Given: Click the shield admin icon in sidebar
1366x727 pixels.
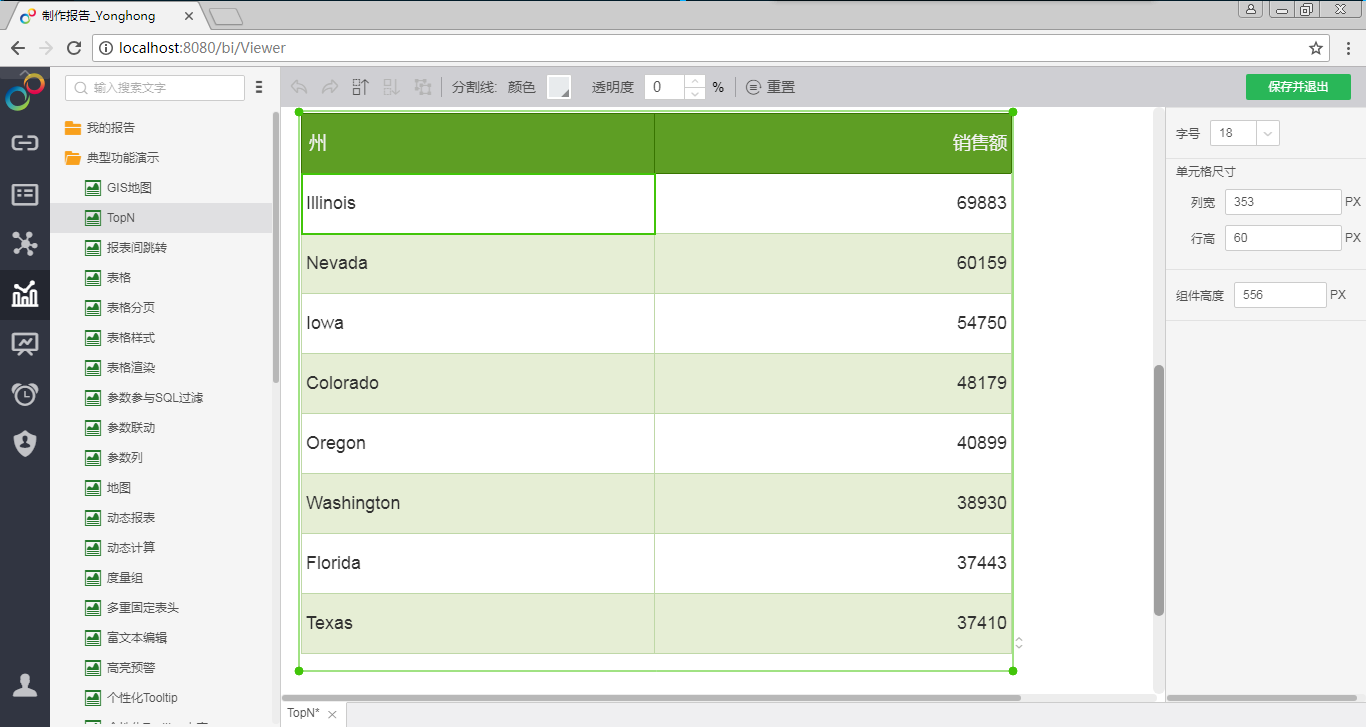Looking at the screenshot, I should click(x=25, y=443).
